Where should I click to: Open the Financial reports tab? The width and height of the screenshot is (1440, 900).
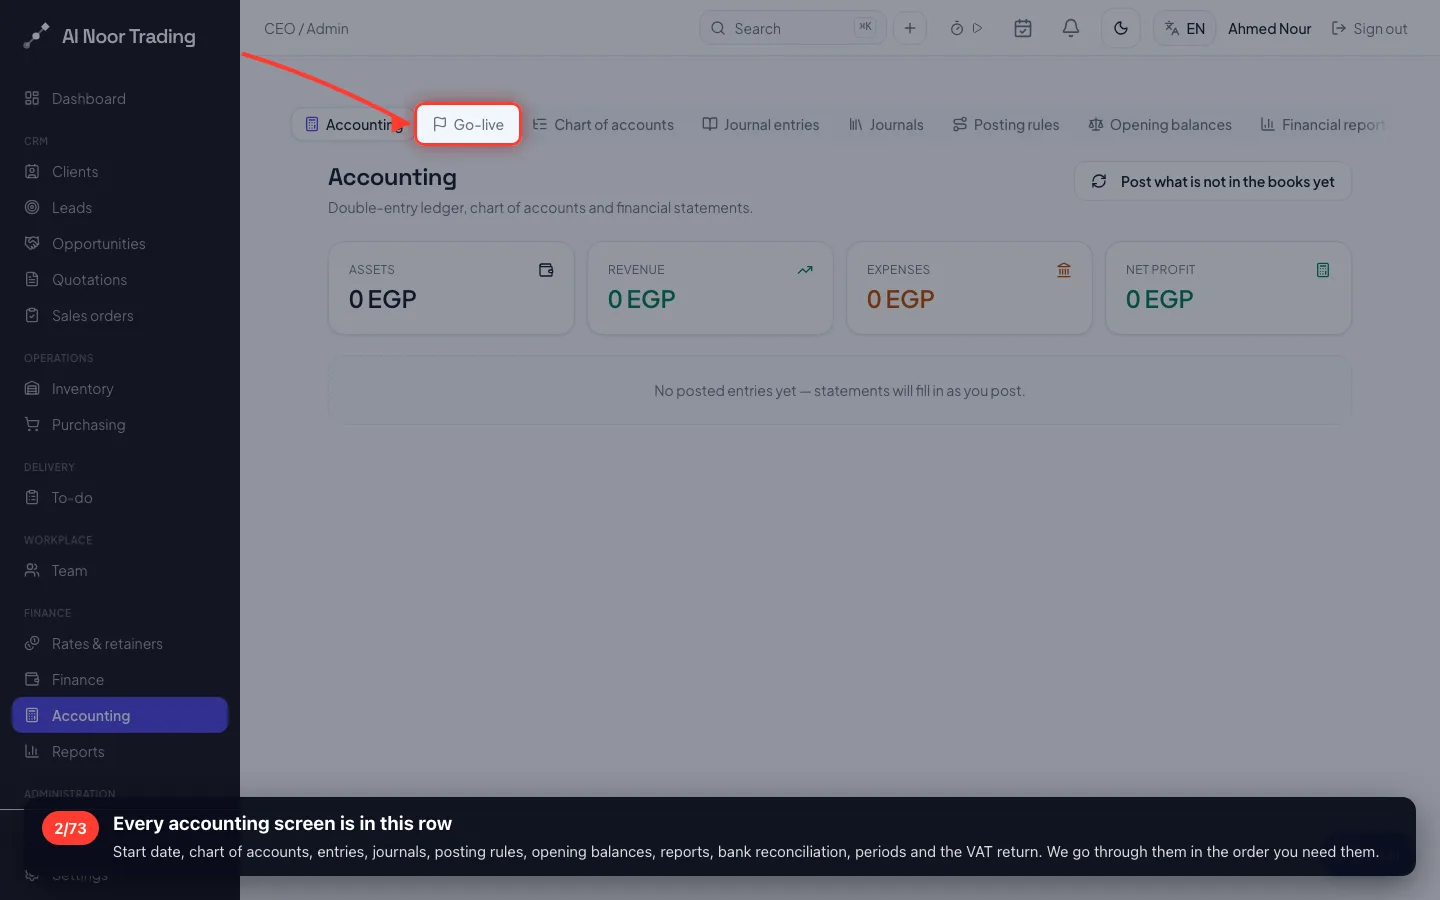pyautogui.click(x=1322, y=124)
